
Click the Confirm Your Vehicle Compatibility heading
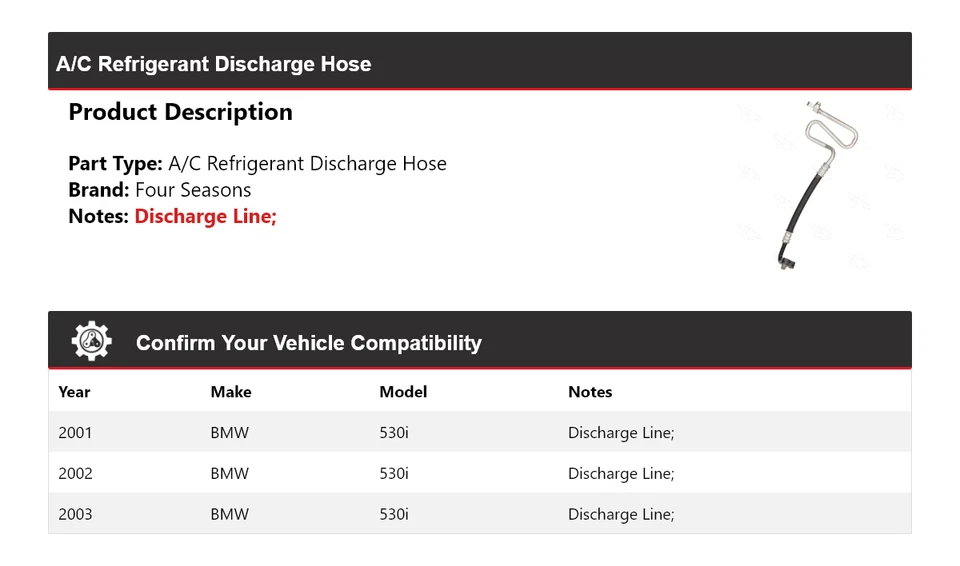coord(308,343)
